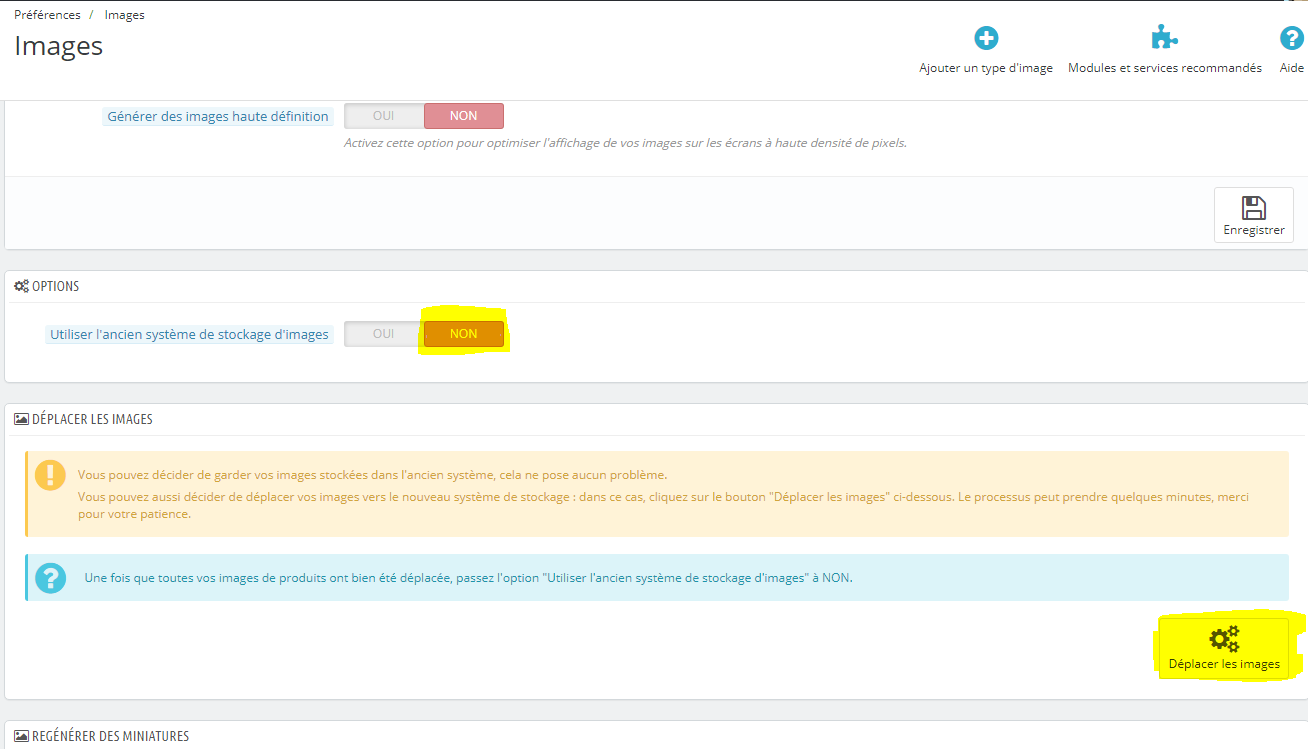Screen dimensions: 1308x749
Task: Click the blue question mark info icon
Action: coord(50,578)
